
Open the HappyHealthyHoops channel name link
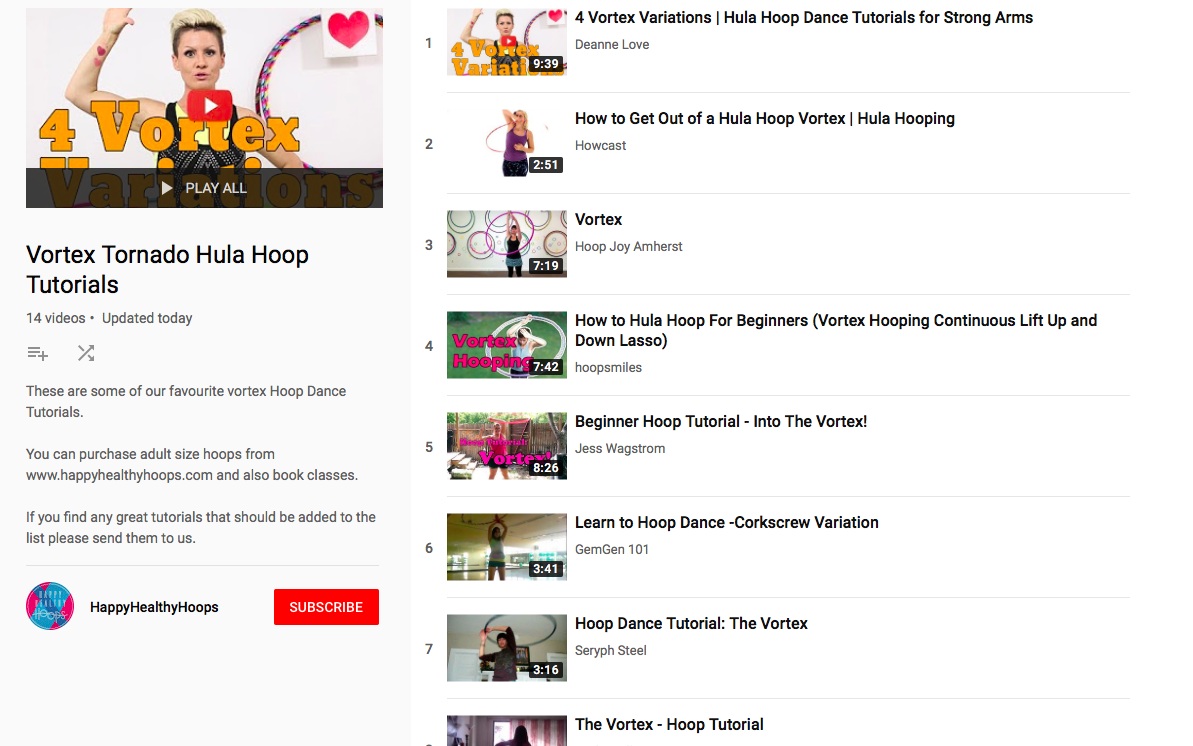click(154, 607)
